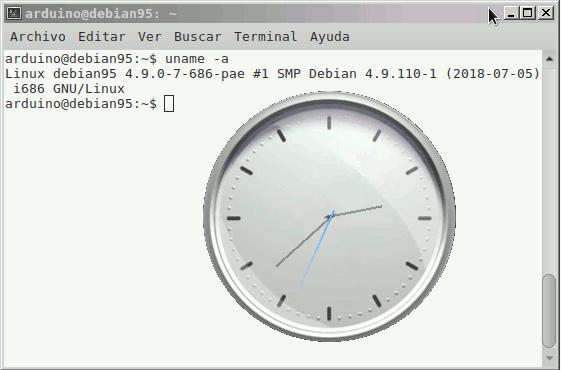561x370 pixels.
Task: Click the vertical scrollbar thumb
Action: [x=549, y=311]
